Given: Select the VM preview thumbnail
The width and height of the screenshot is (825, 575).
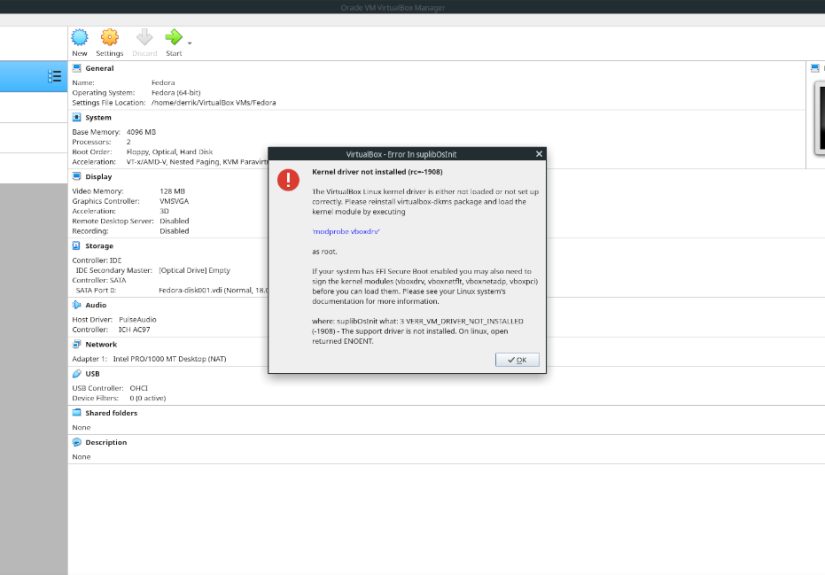Looking at the screenshot, I should 820,118.
